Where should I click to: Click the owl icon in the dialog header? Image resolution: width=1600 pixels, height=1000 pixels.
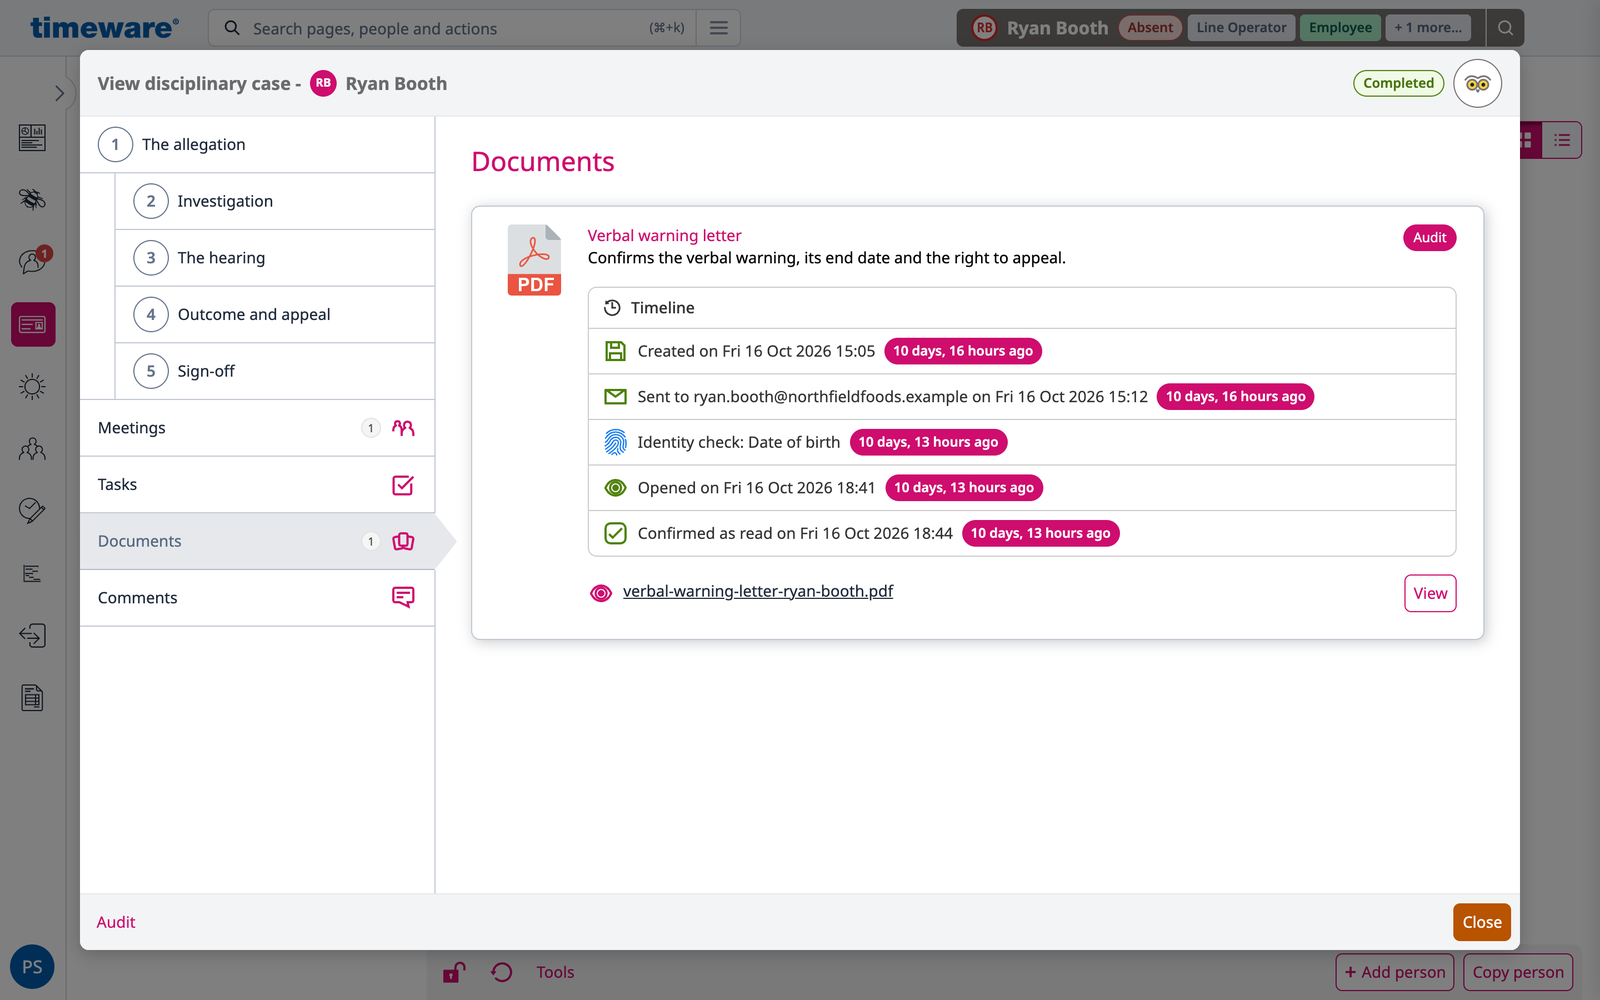point(1477,84)
